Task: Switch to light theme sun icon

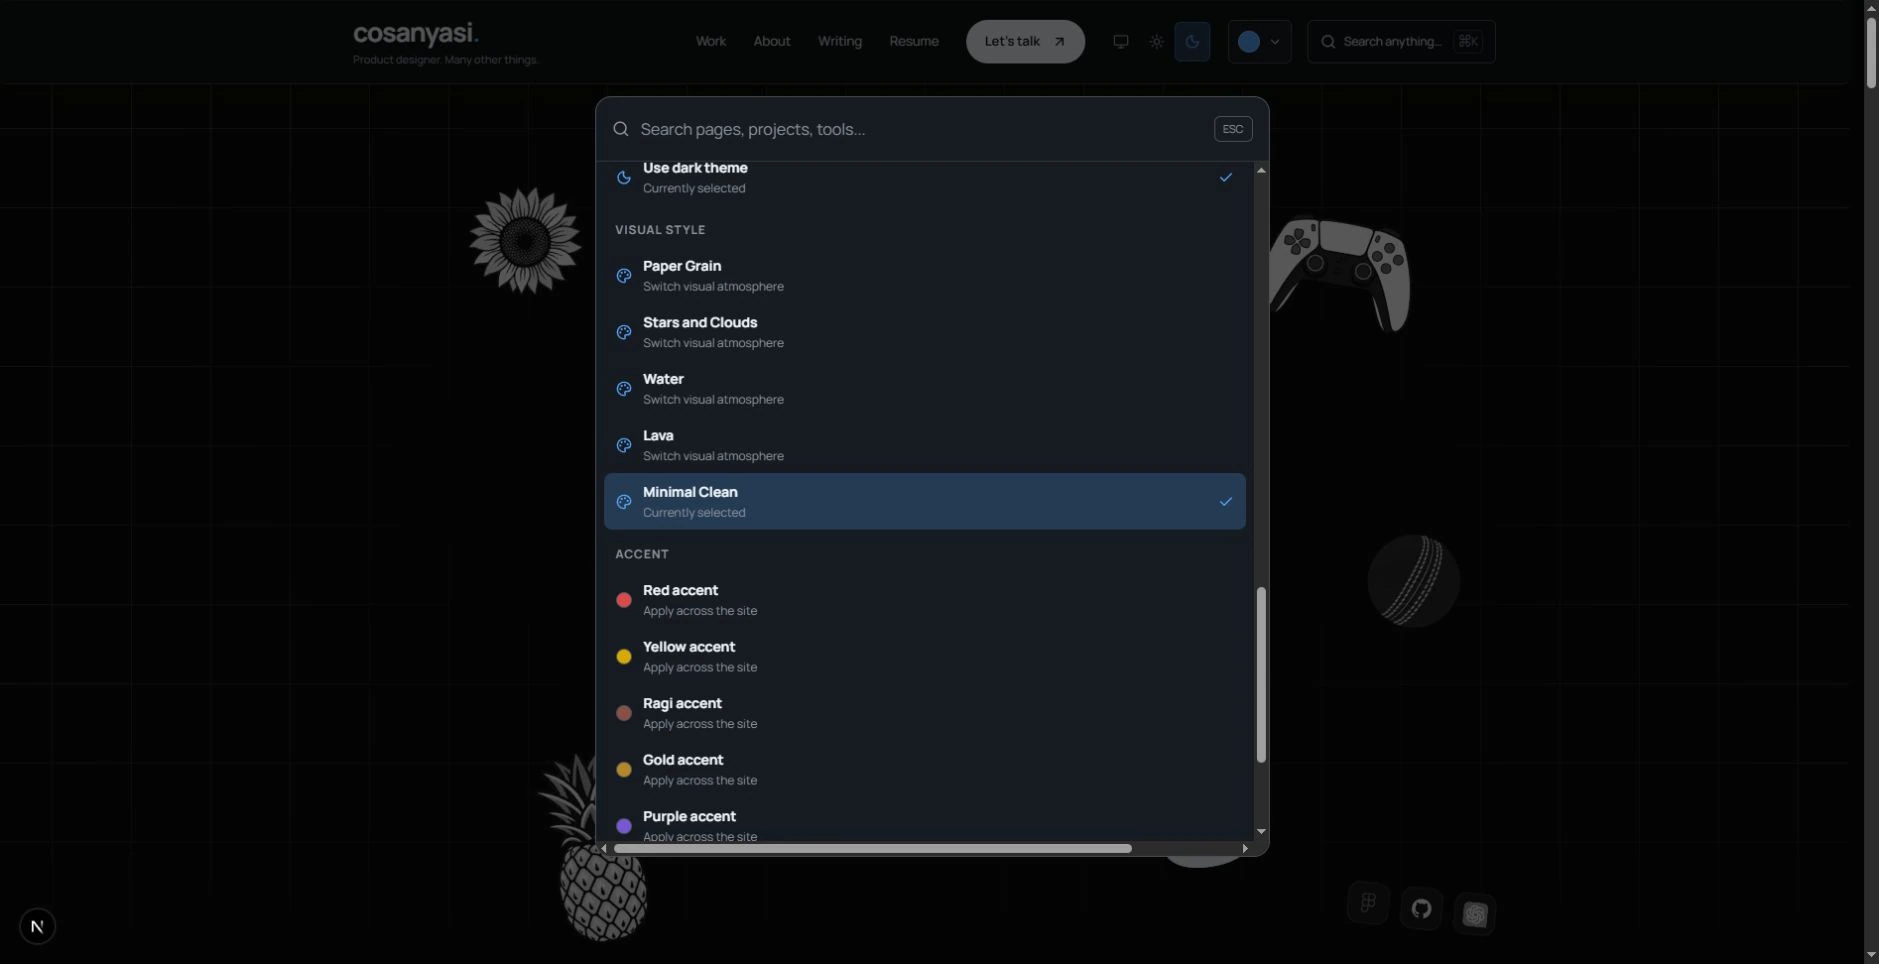Action: click(1156, 41)
